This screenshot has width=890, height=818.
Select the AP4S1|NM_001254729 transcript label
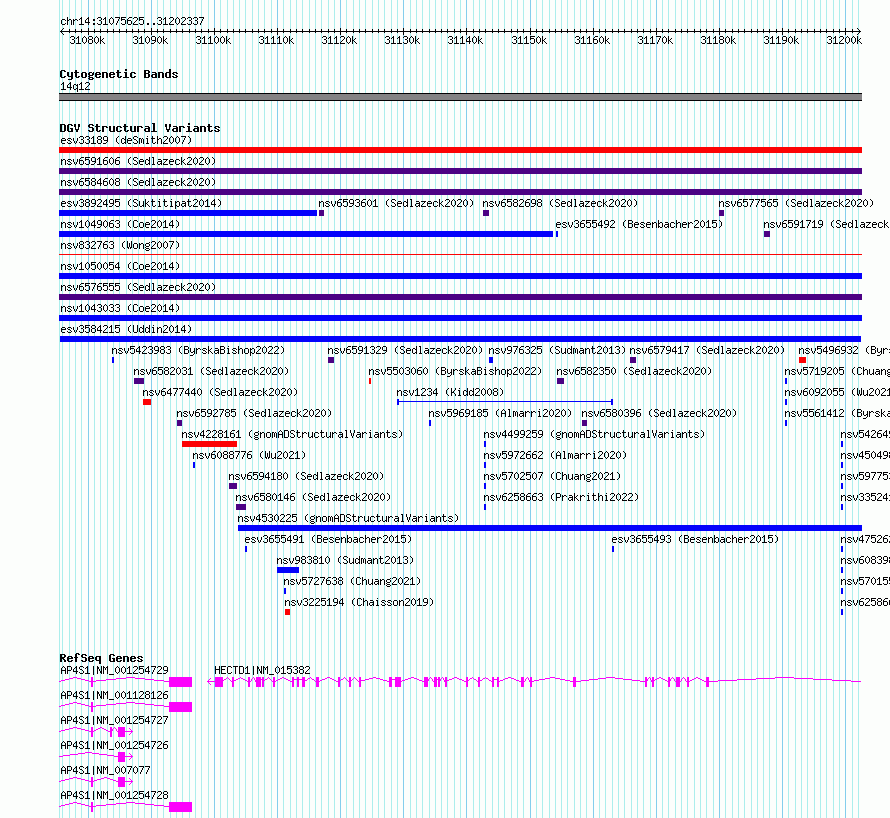click(x=115, y=670)
